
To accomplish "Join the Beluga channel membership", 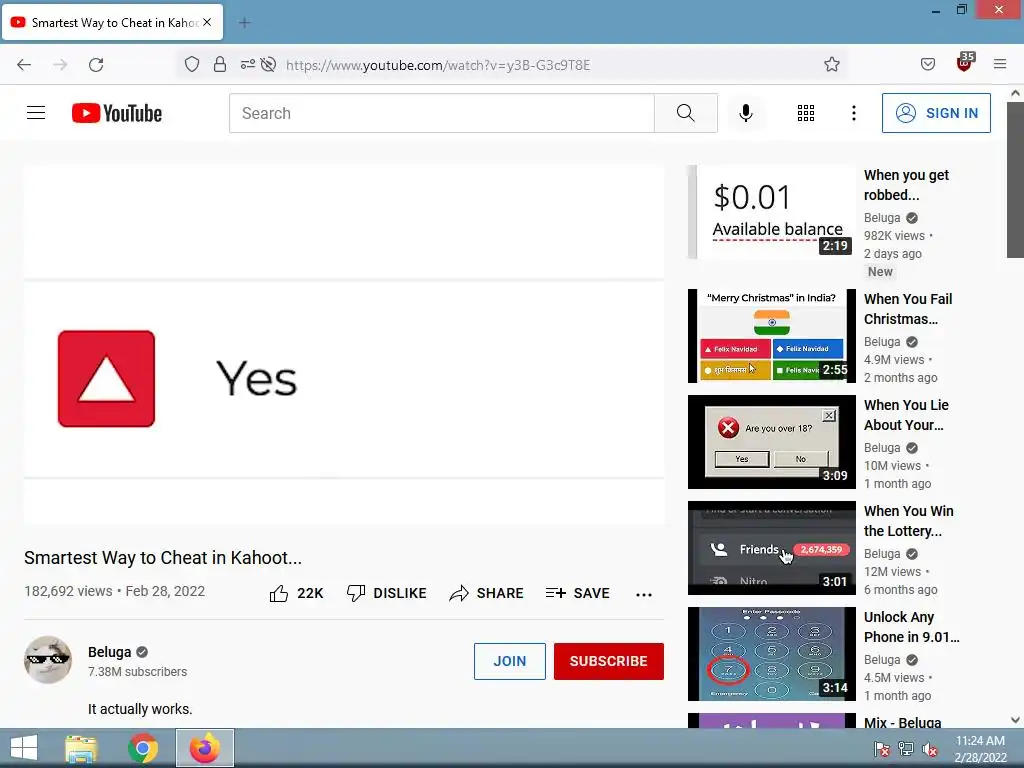I will 509,661.
